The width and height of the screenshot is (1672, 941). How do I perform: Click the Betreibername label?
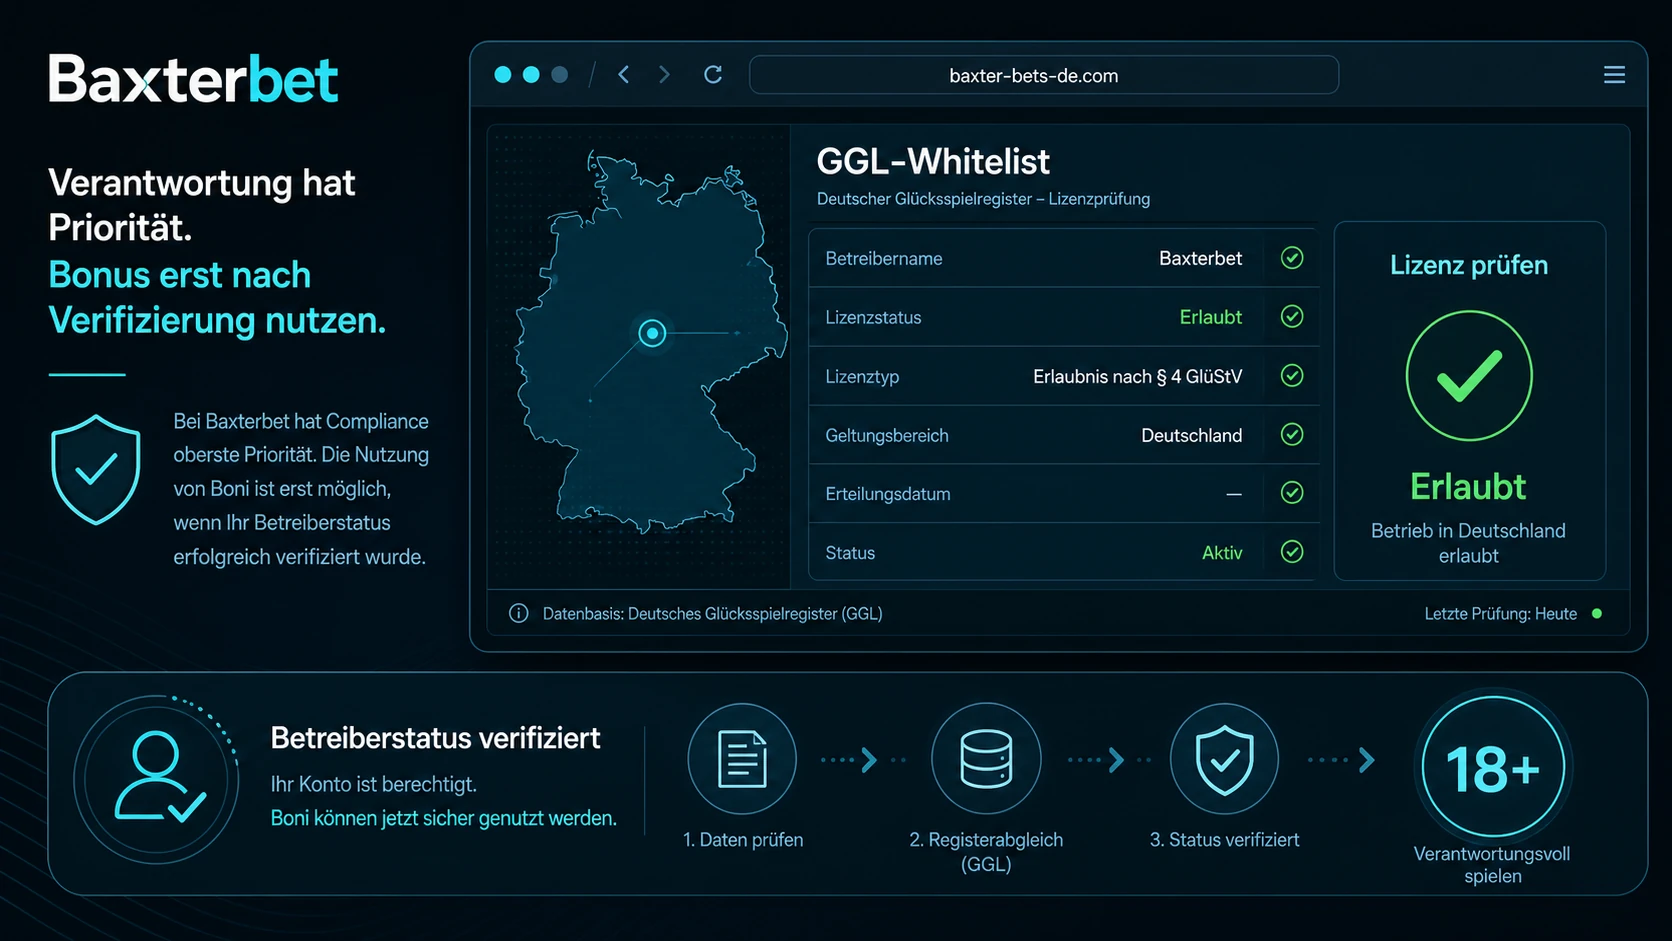pos(884,259)
